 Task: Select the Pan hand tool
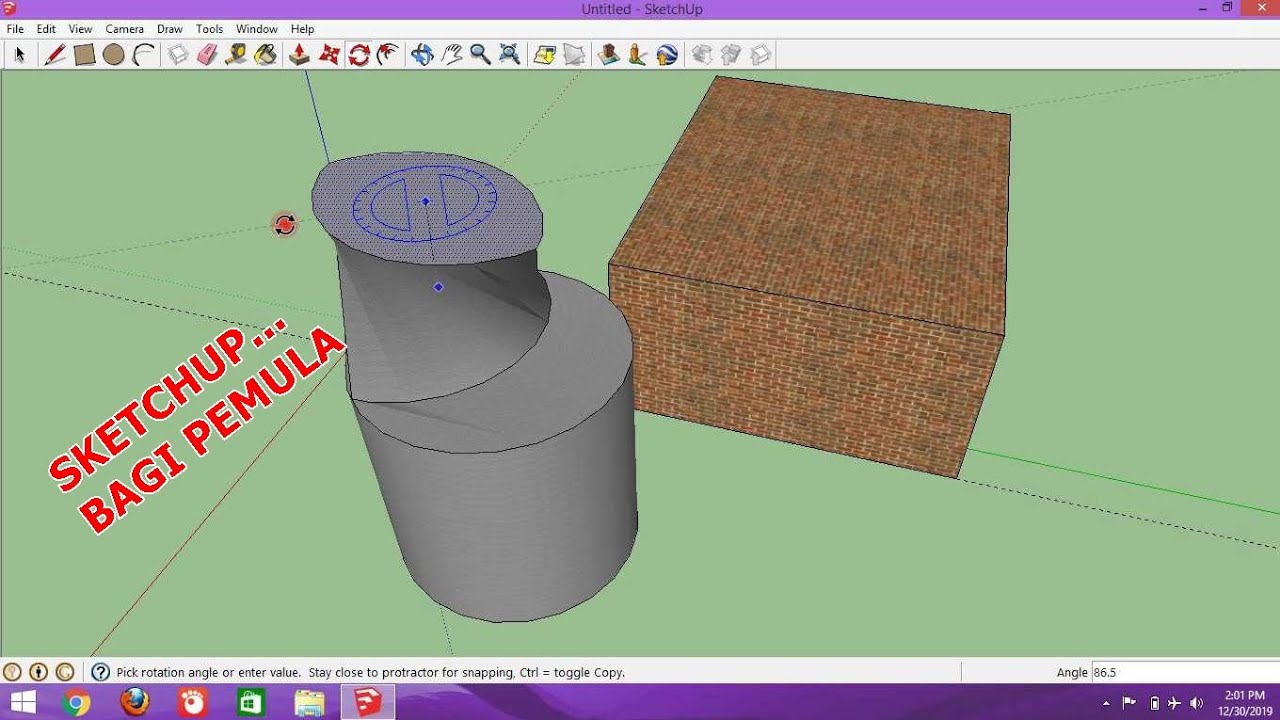coord(452,54)
